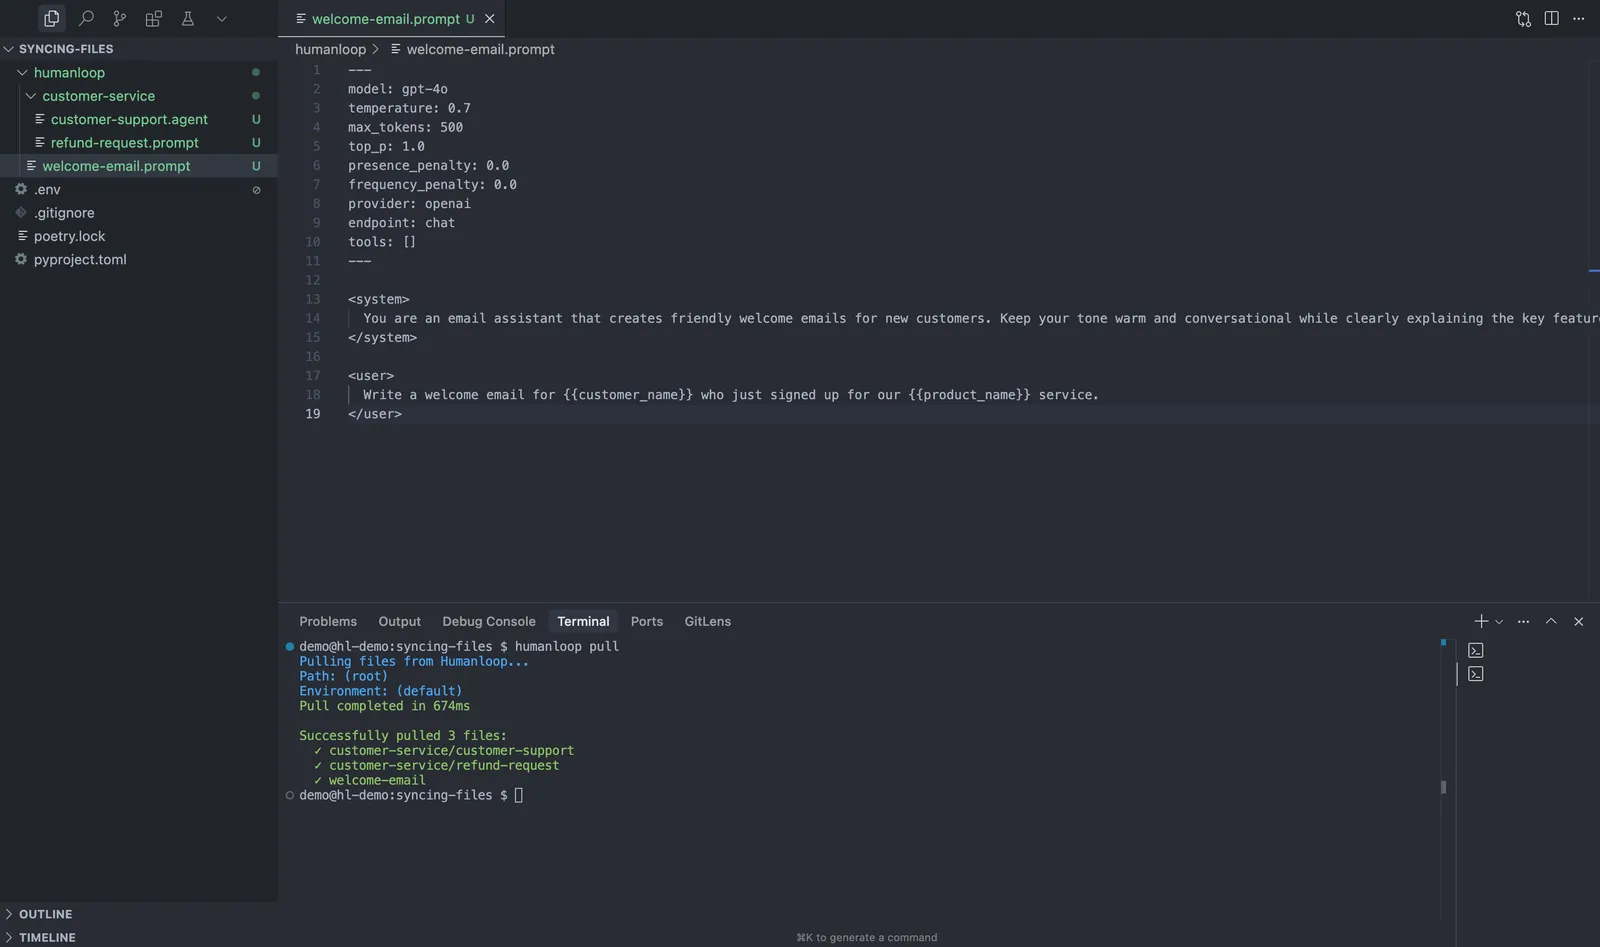Open the Testing flask icon

pos(187,18)
